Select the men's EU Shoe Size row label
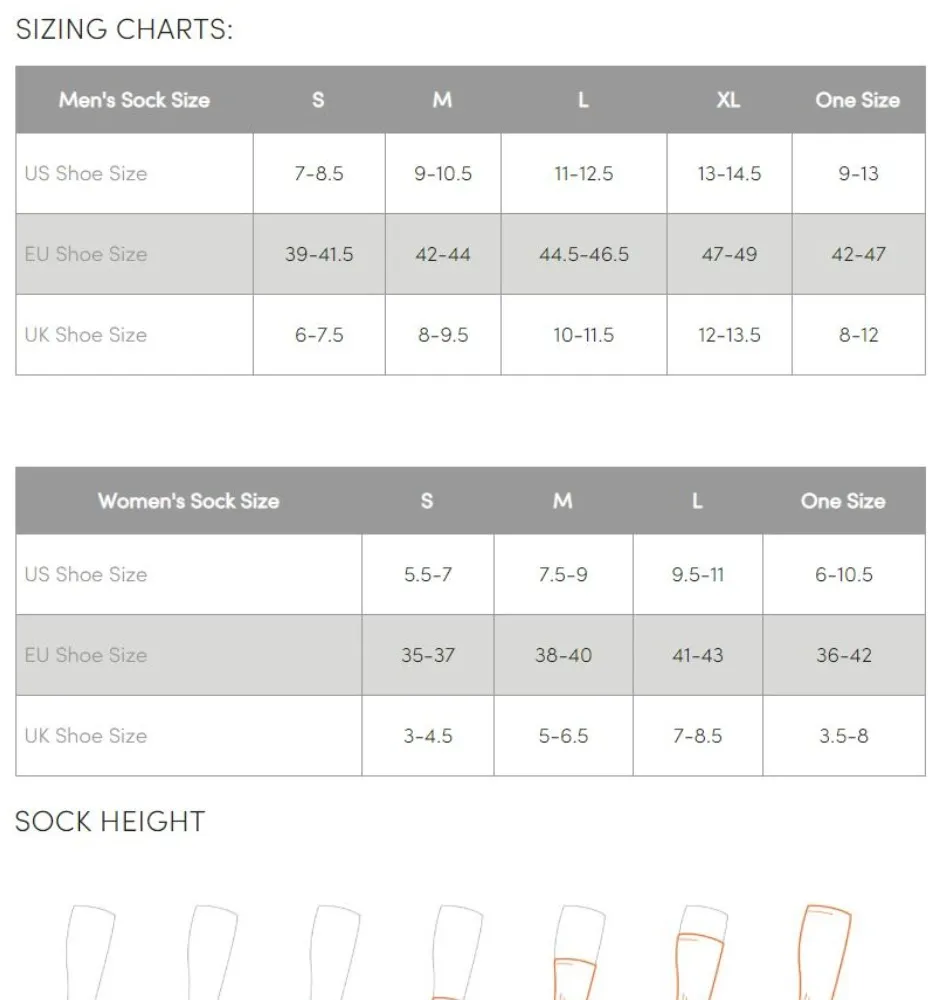Image resolution: width=937 pixels, height=1000 pixels. click(x=86, y=254)
